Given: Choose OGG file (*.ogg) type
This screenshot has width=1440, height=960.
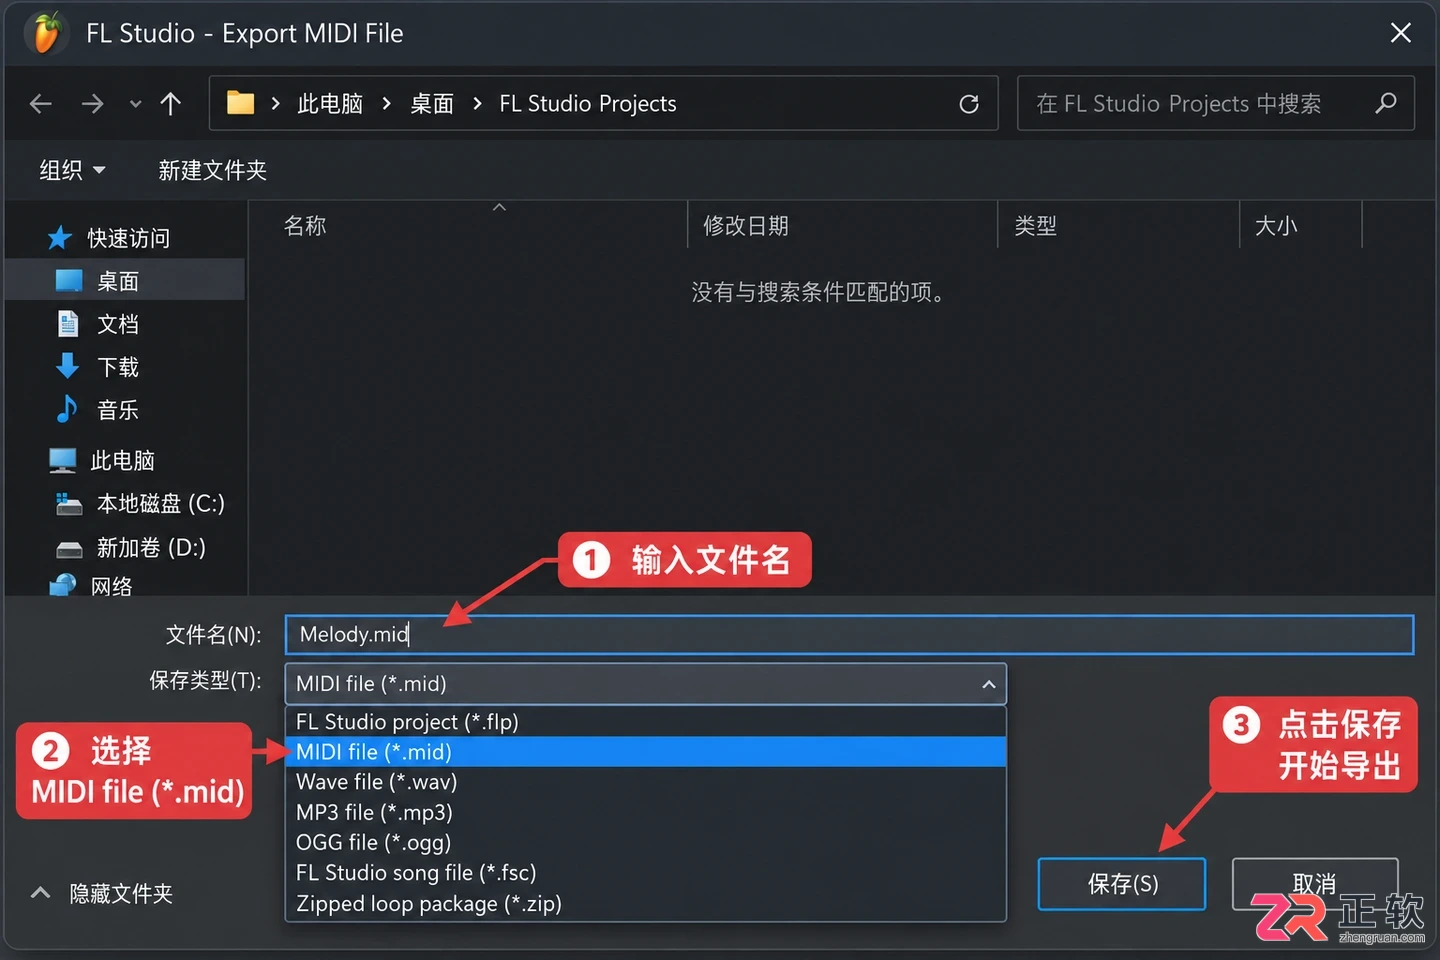Looking at the screenshot, I should [x=646, y=843].
